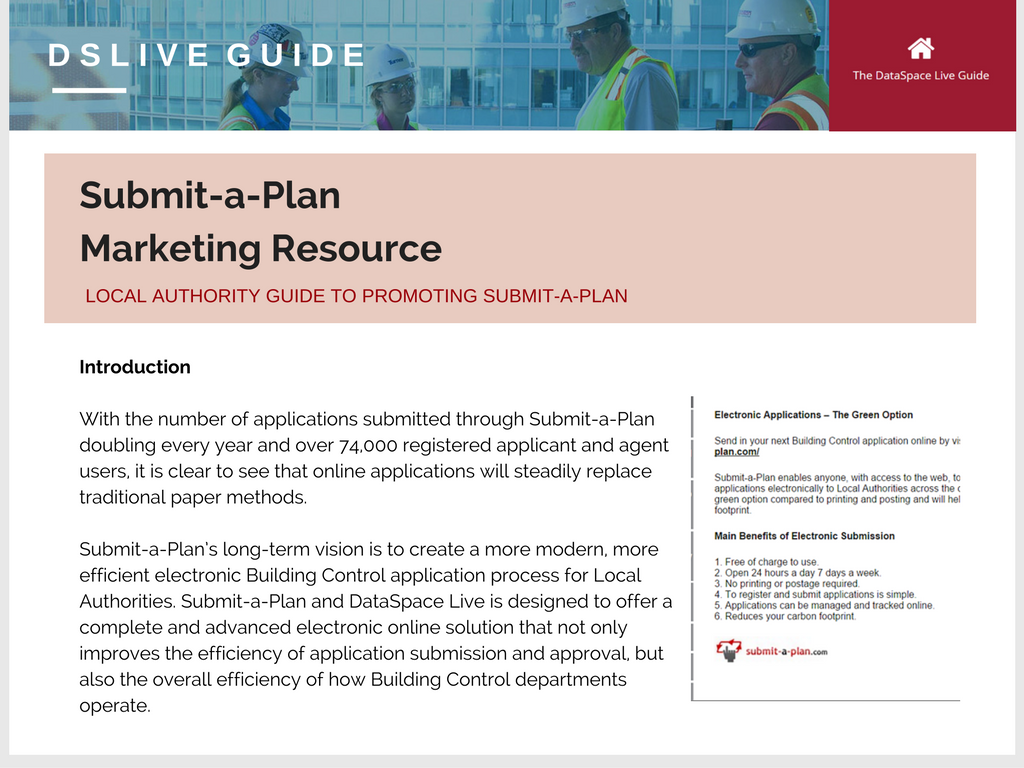The height and width of the screenshot is (768, 1024).
Task: Click the DSLIVE GUIDE header title
Action: click(x=206, y=55)
